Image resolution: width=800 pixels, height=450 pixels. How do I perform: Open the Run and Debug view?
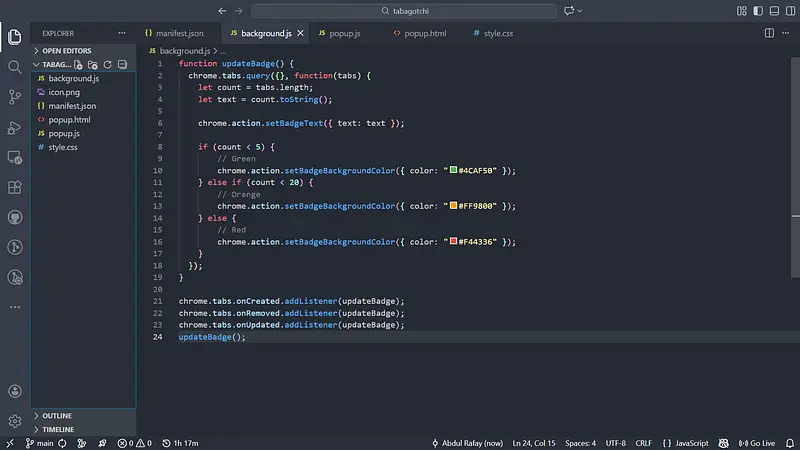pos(15,127)
